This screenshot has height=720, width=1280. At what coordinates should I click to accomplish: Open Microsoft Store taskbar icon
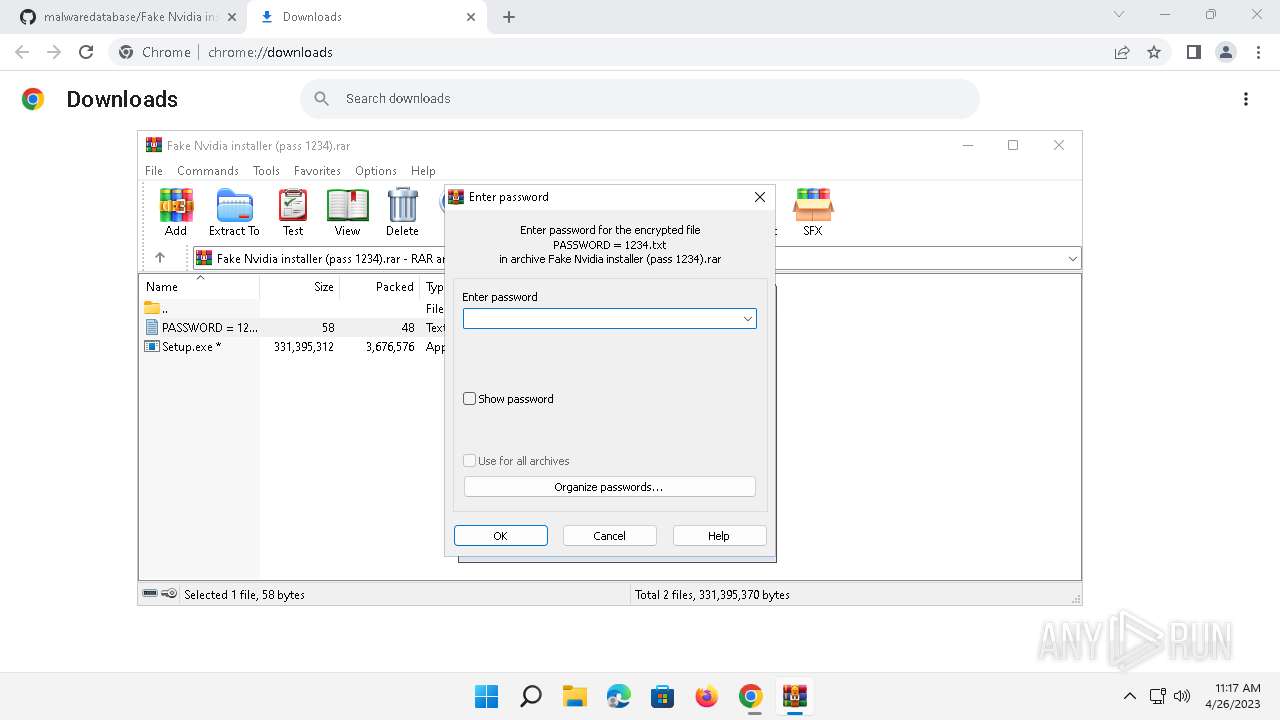click(663, 696)
